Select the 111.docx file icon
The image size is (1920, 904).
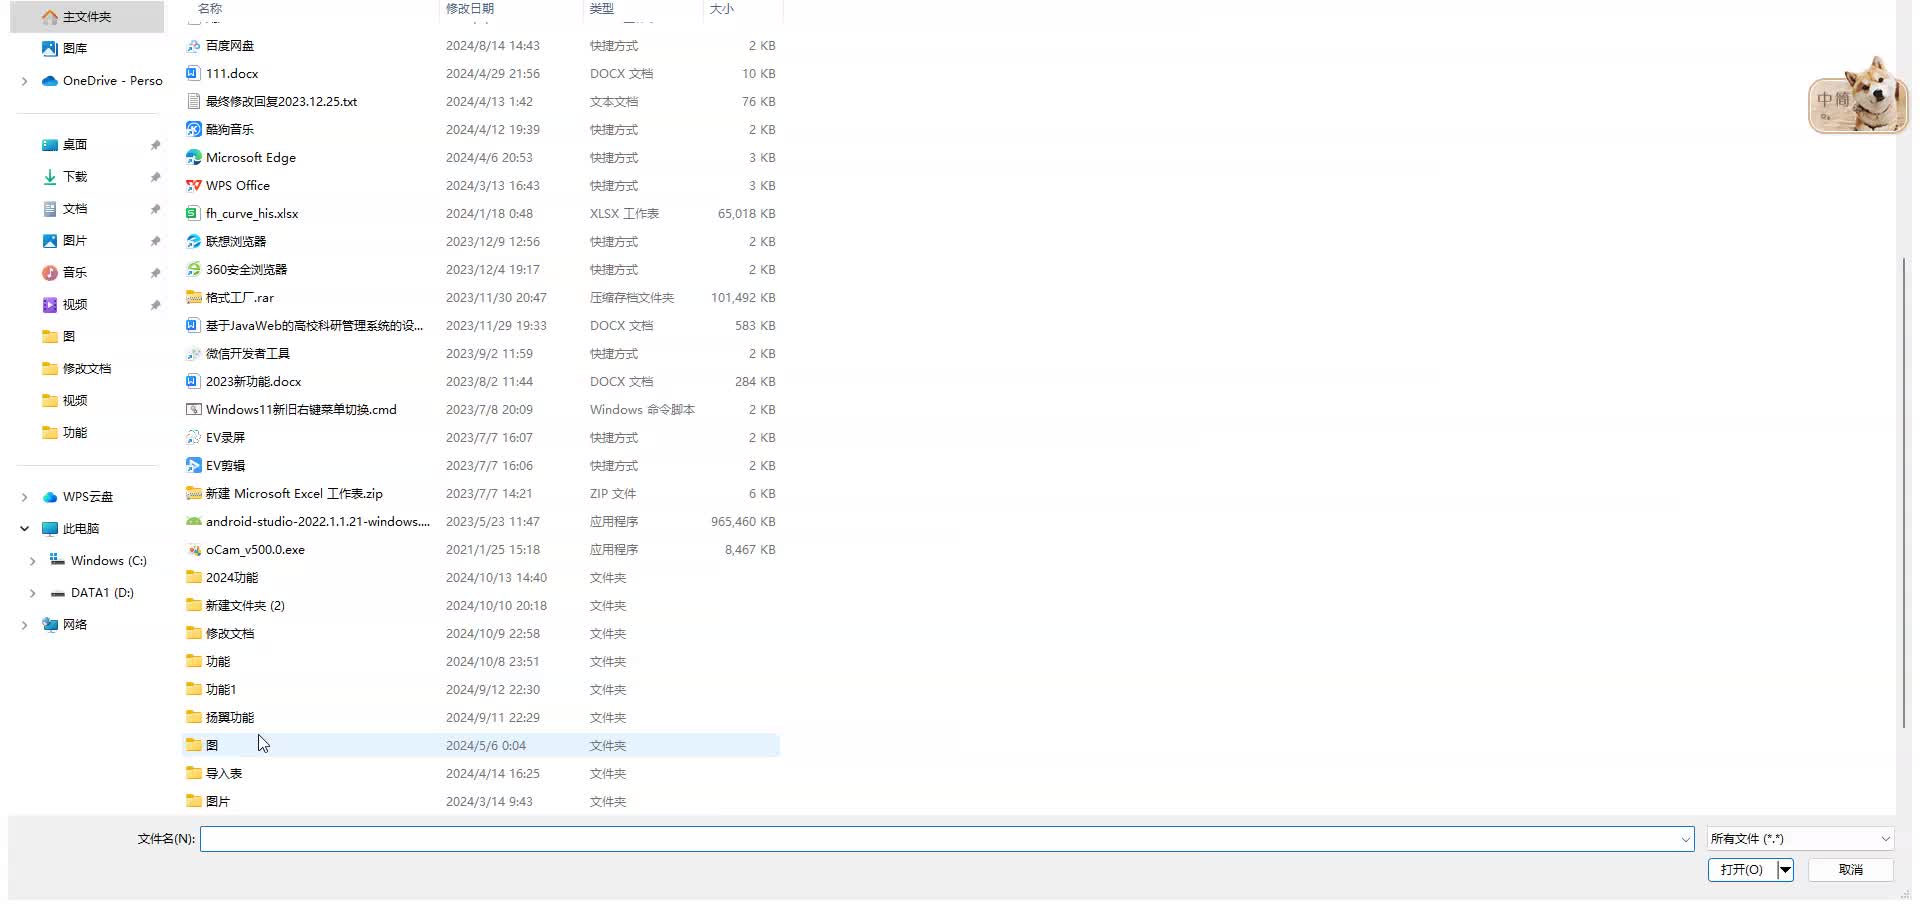194,74
